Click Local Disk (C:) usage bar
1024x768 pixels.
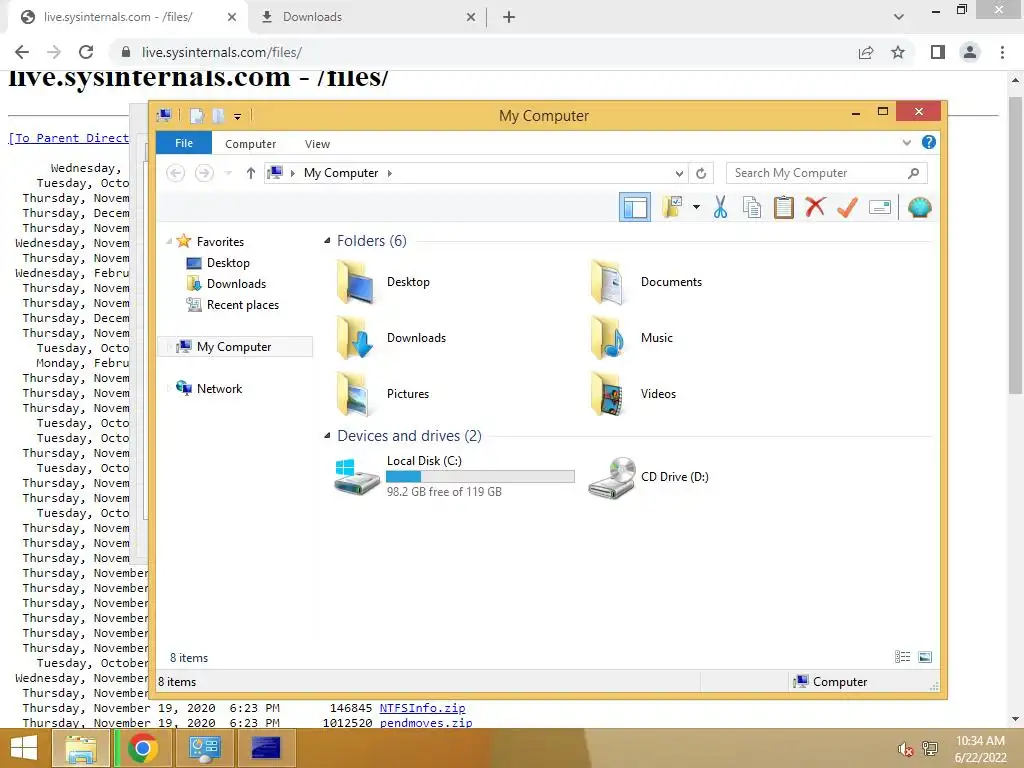point(481,477)
